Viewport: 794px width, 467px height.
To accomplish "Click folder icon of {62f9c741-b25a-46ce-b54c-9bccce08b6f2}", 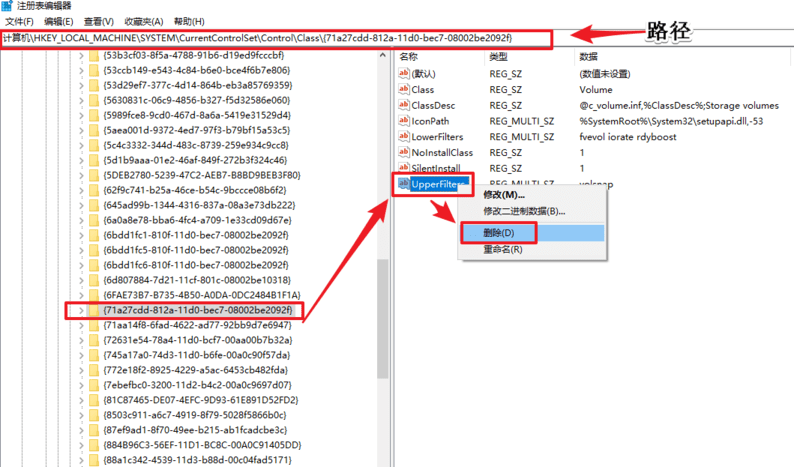I will coord(94,190).
